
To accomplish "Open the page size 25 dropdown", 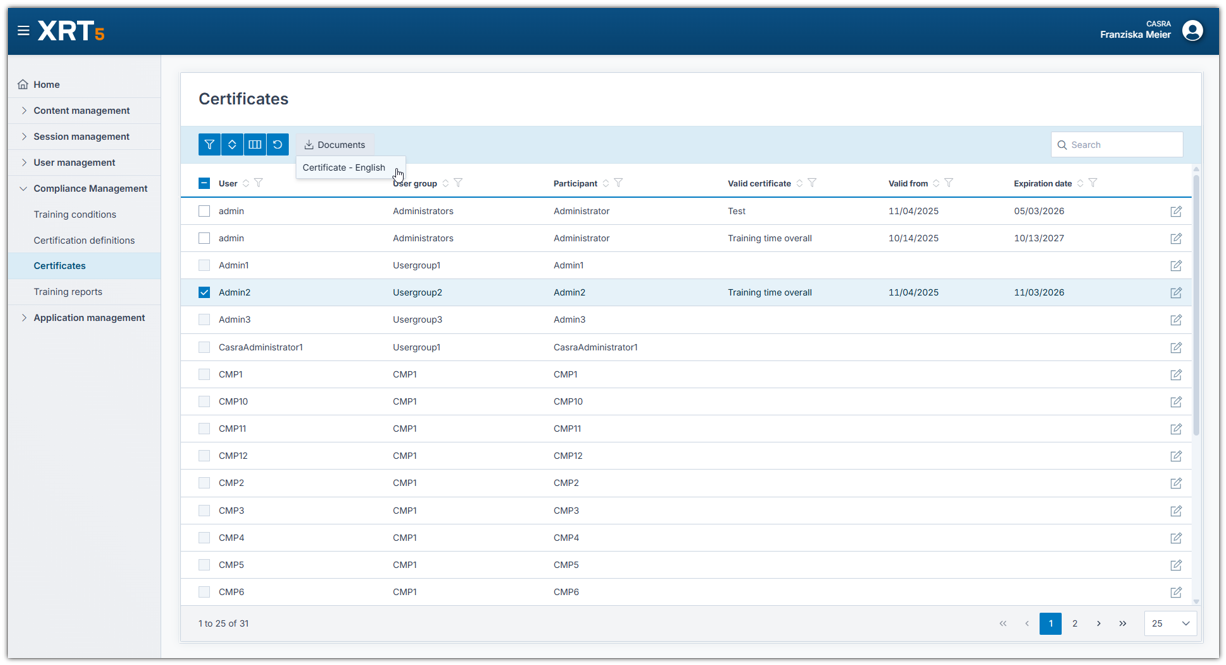I will tap(1170, 623).
